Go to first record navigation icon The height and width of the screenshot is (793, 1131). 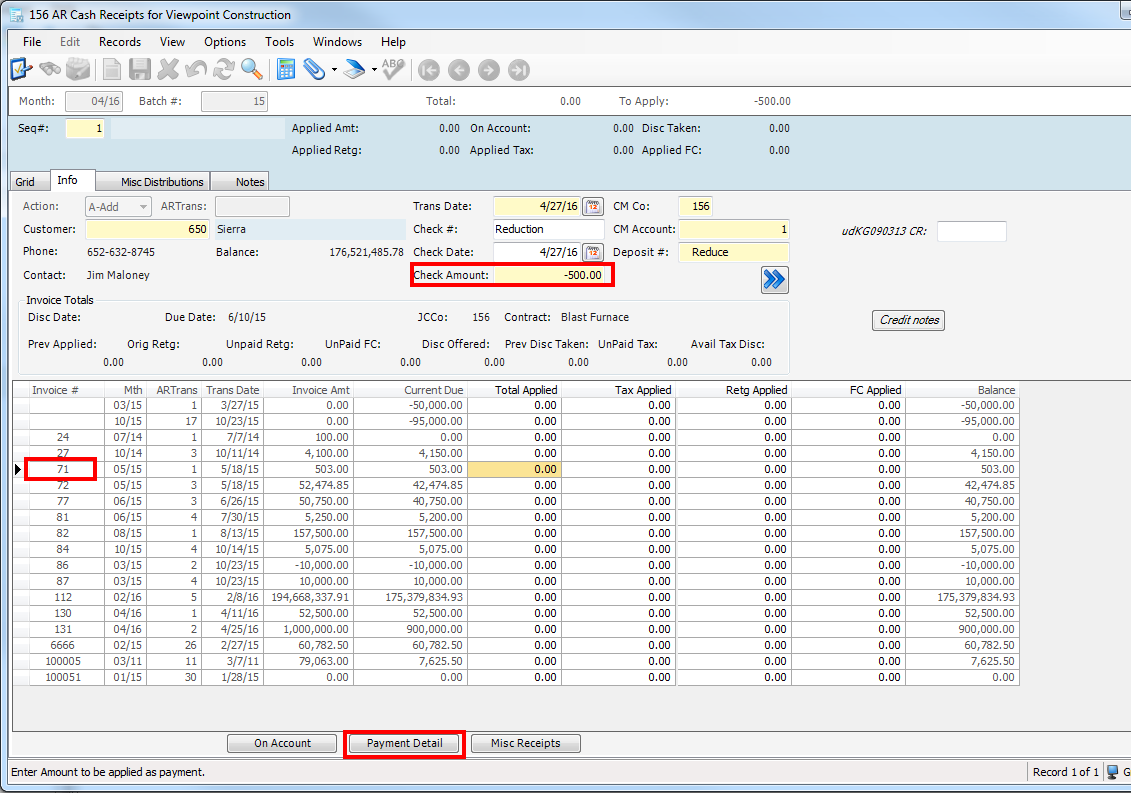point(428,70)
